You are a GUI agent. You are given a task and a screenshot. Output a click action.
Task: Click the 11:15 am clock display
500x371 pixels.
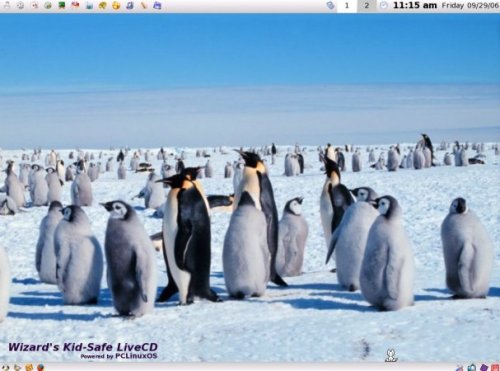click(415, 5)
